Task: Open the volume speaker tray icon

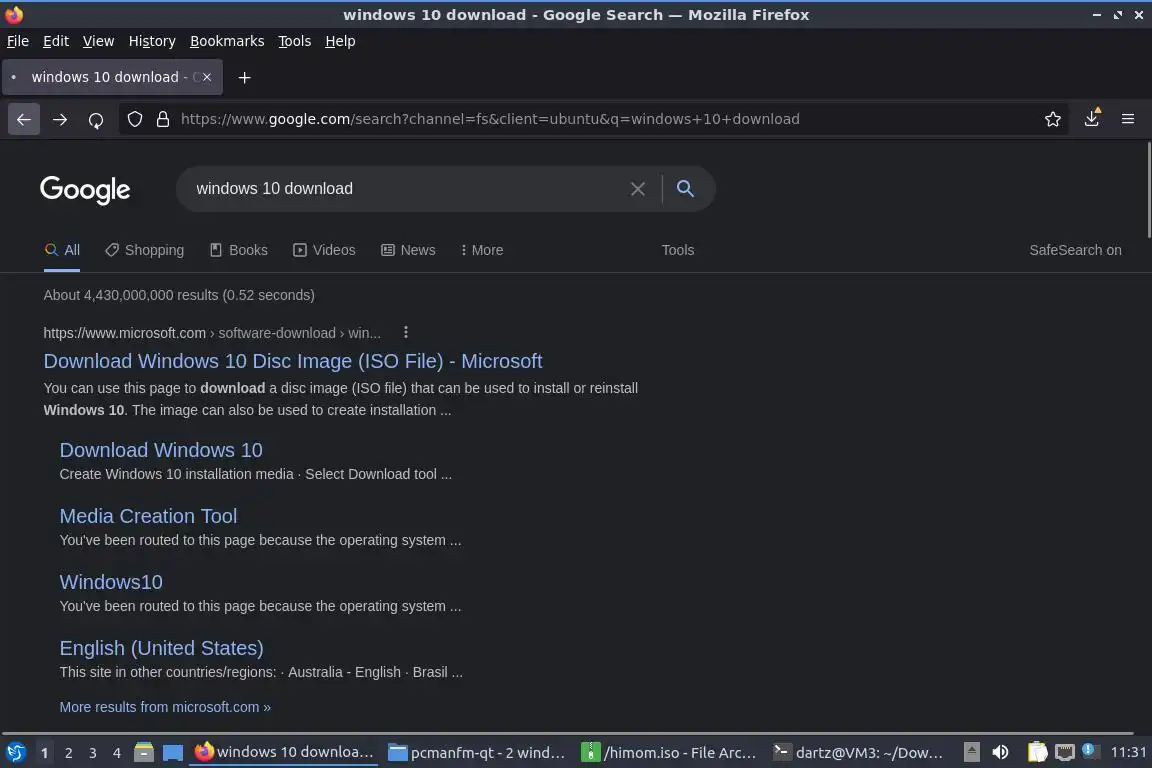Action: click(1000, 752)
